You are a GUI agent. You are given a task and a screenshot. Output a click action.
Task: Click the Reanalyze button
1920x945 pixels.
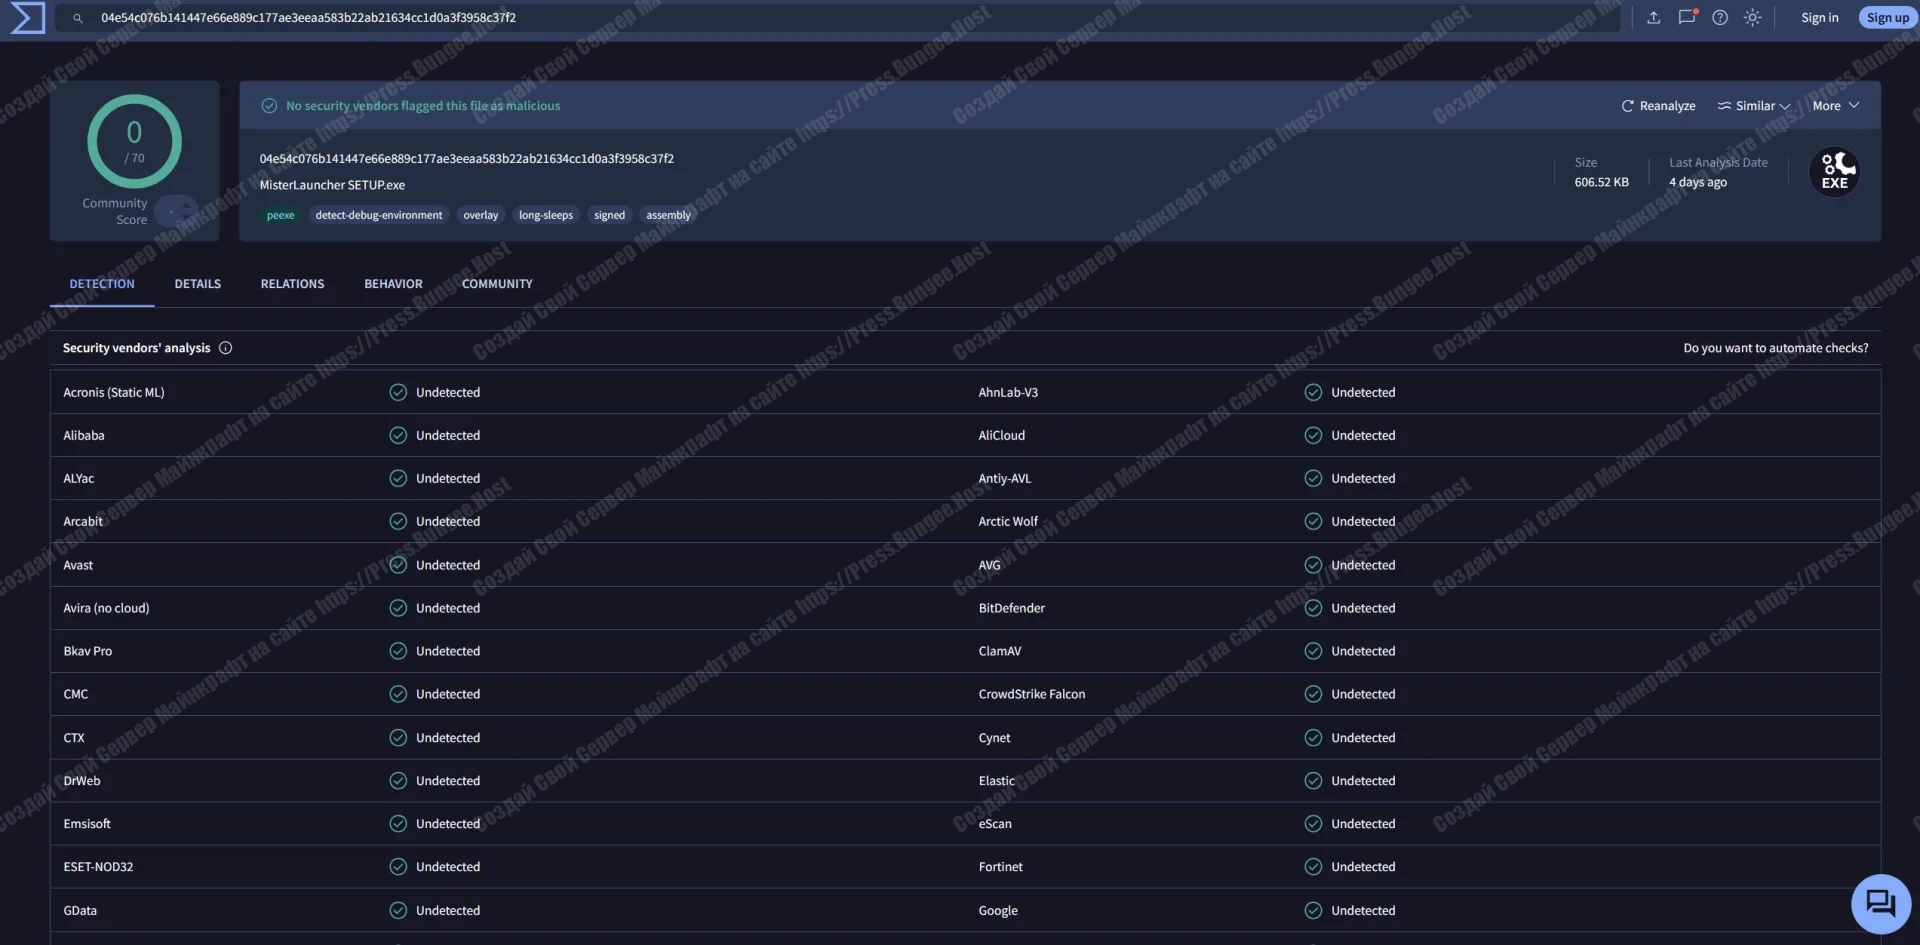click(1658, 106)
